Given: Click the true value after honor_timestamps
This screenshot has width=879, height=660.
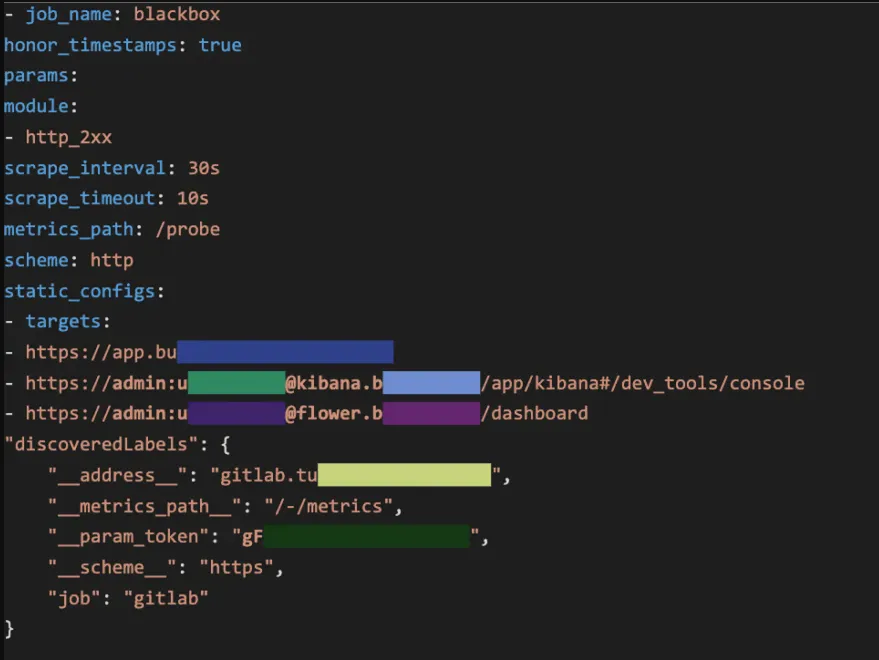Looking at the screenshot, I should pyautogui.click(x=219, y=45).
